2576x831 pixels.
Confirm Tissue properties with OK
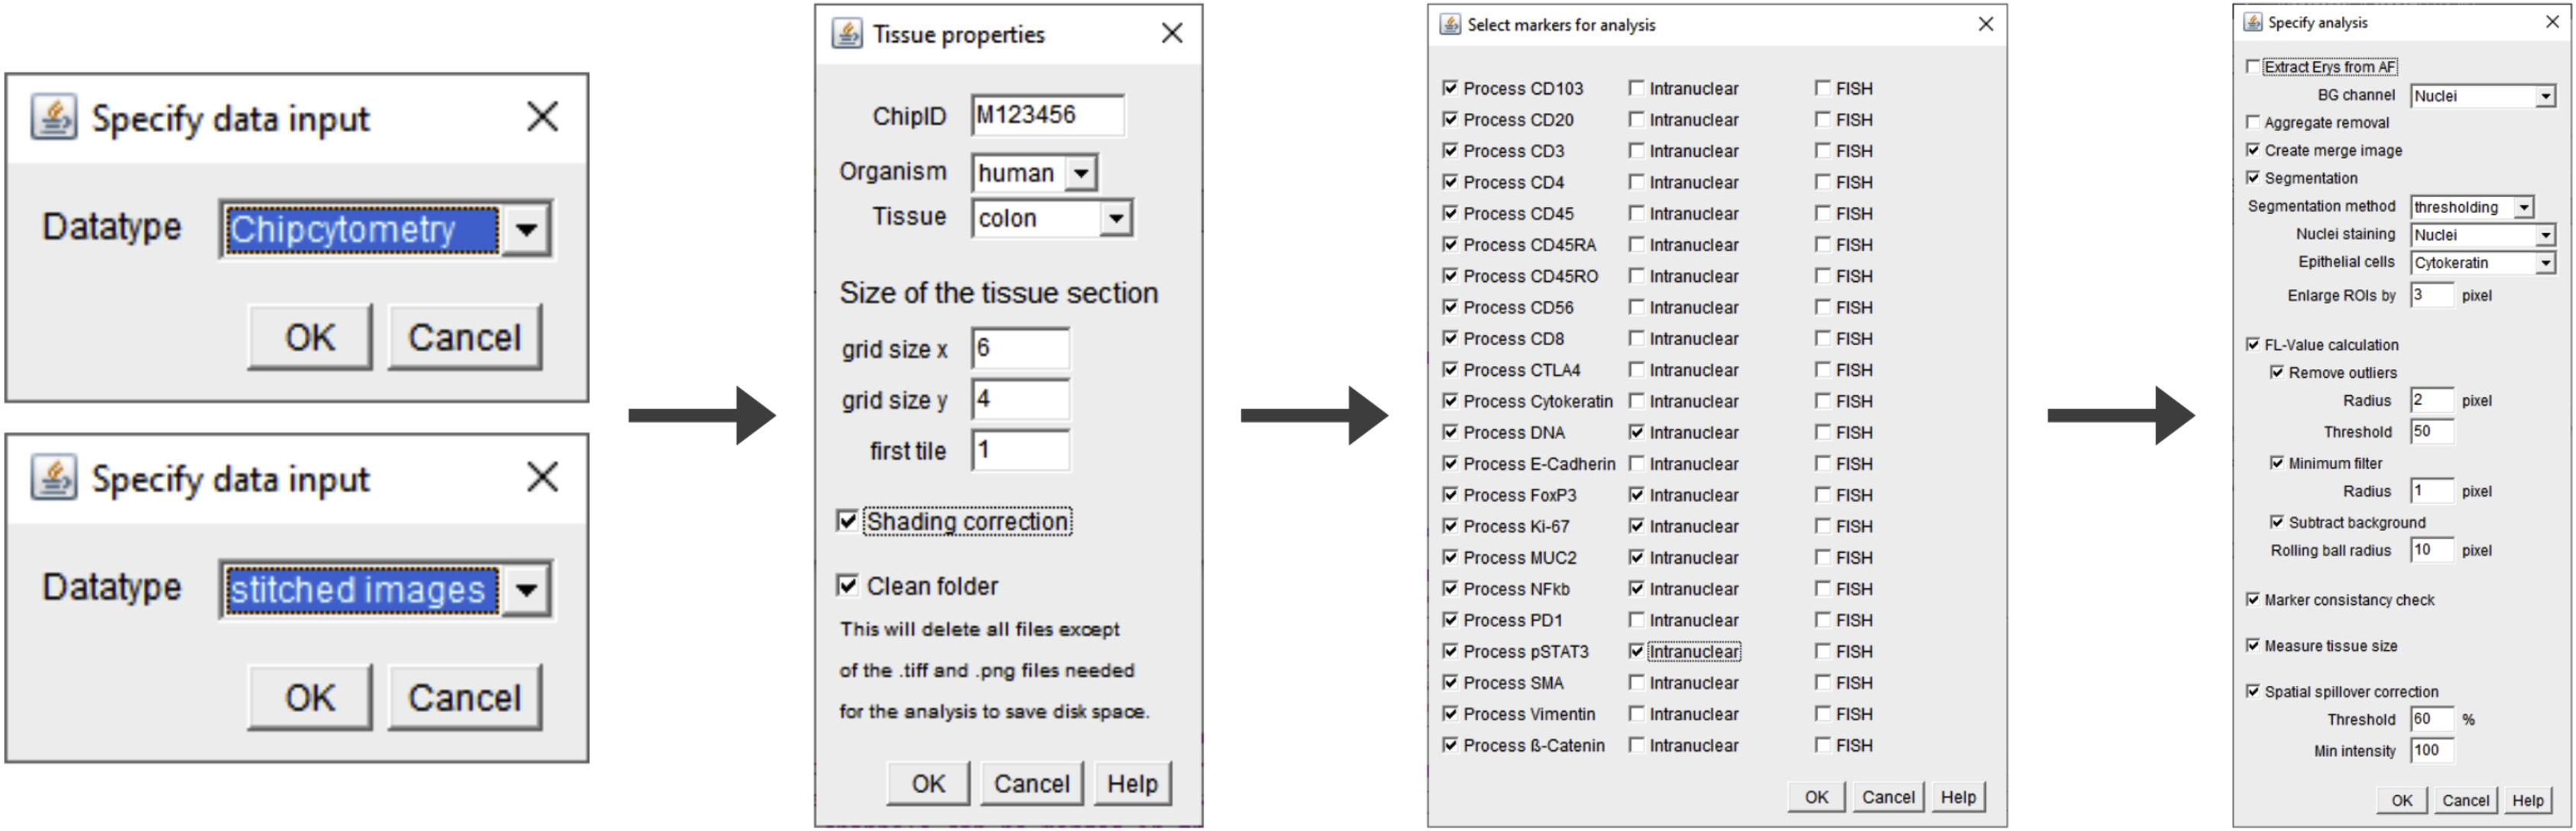pos(928,783)
